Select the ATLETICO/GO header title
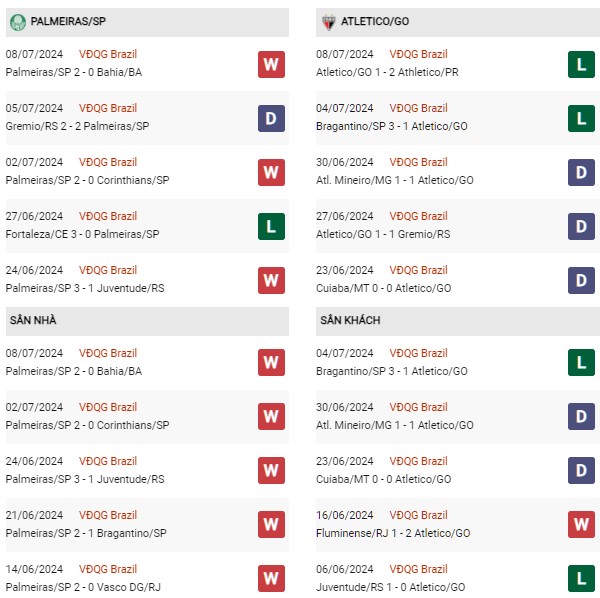This screenshot has width=600, height=598. (375, 21)
